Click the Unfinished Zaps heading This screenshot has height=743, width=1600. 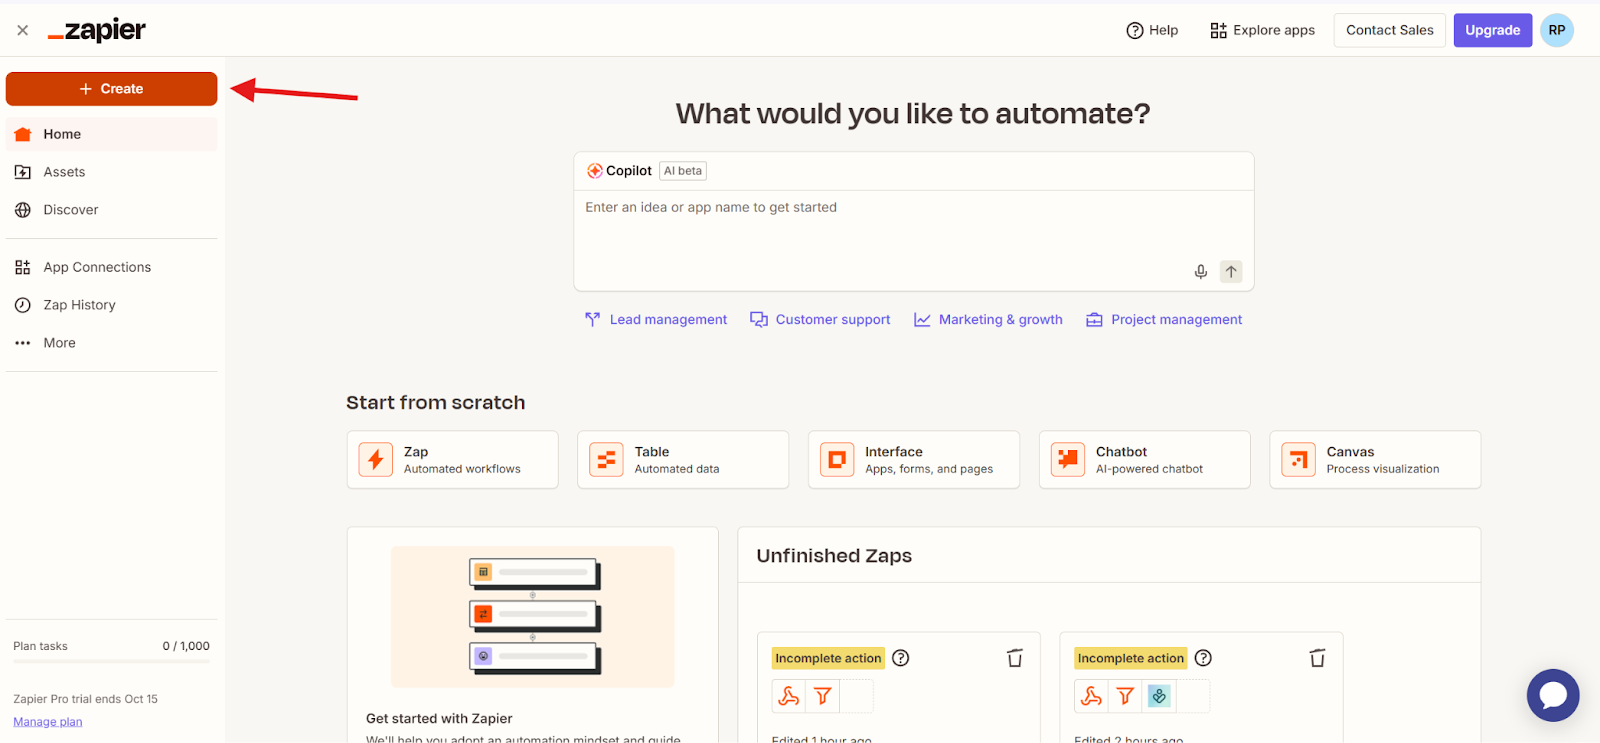pyautogui.click(x=834, y=556)
